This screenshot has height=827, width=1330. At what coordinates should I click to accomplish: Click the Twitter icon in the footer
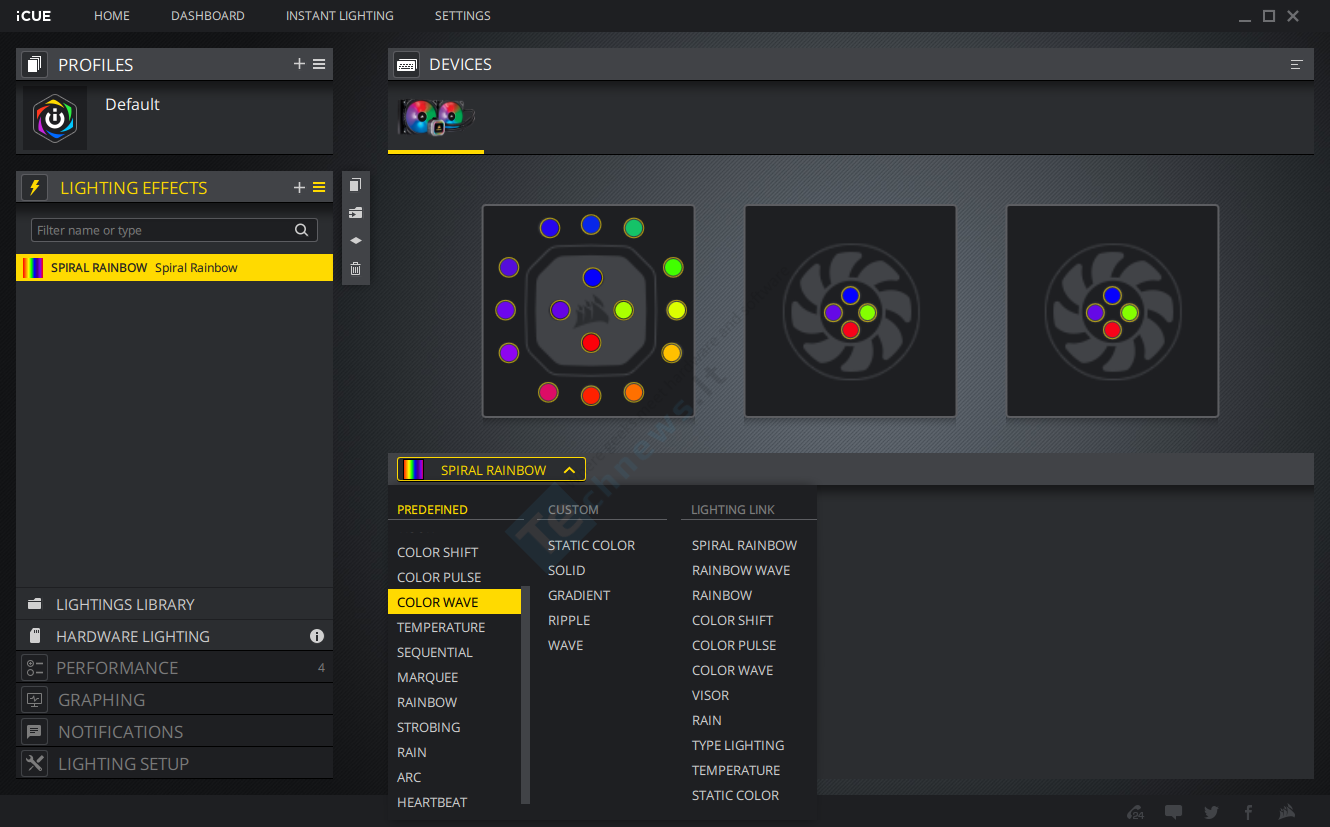coord(1211,812)
